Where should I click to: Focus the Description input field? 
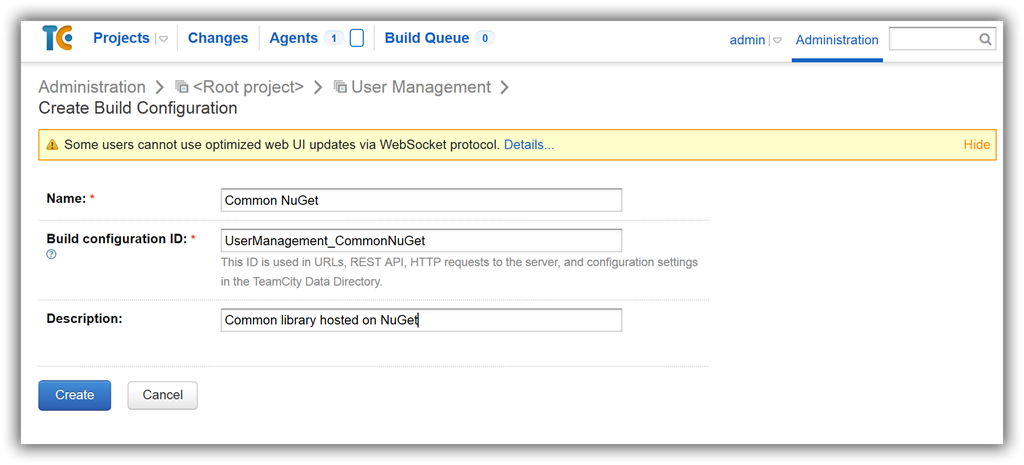pos(421,320)
